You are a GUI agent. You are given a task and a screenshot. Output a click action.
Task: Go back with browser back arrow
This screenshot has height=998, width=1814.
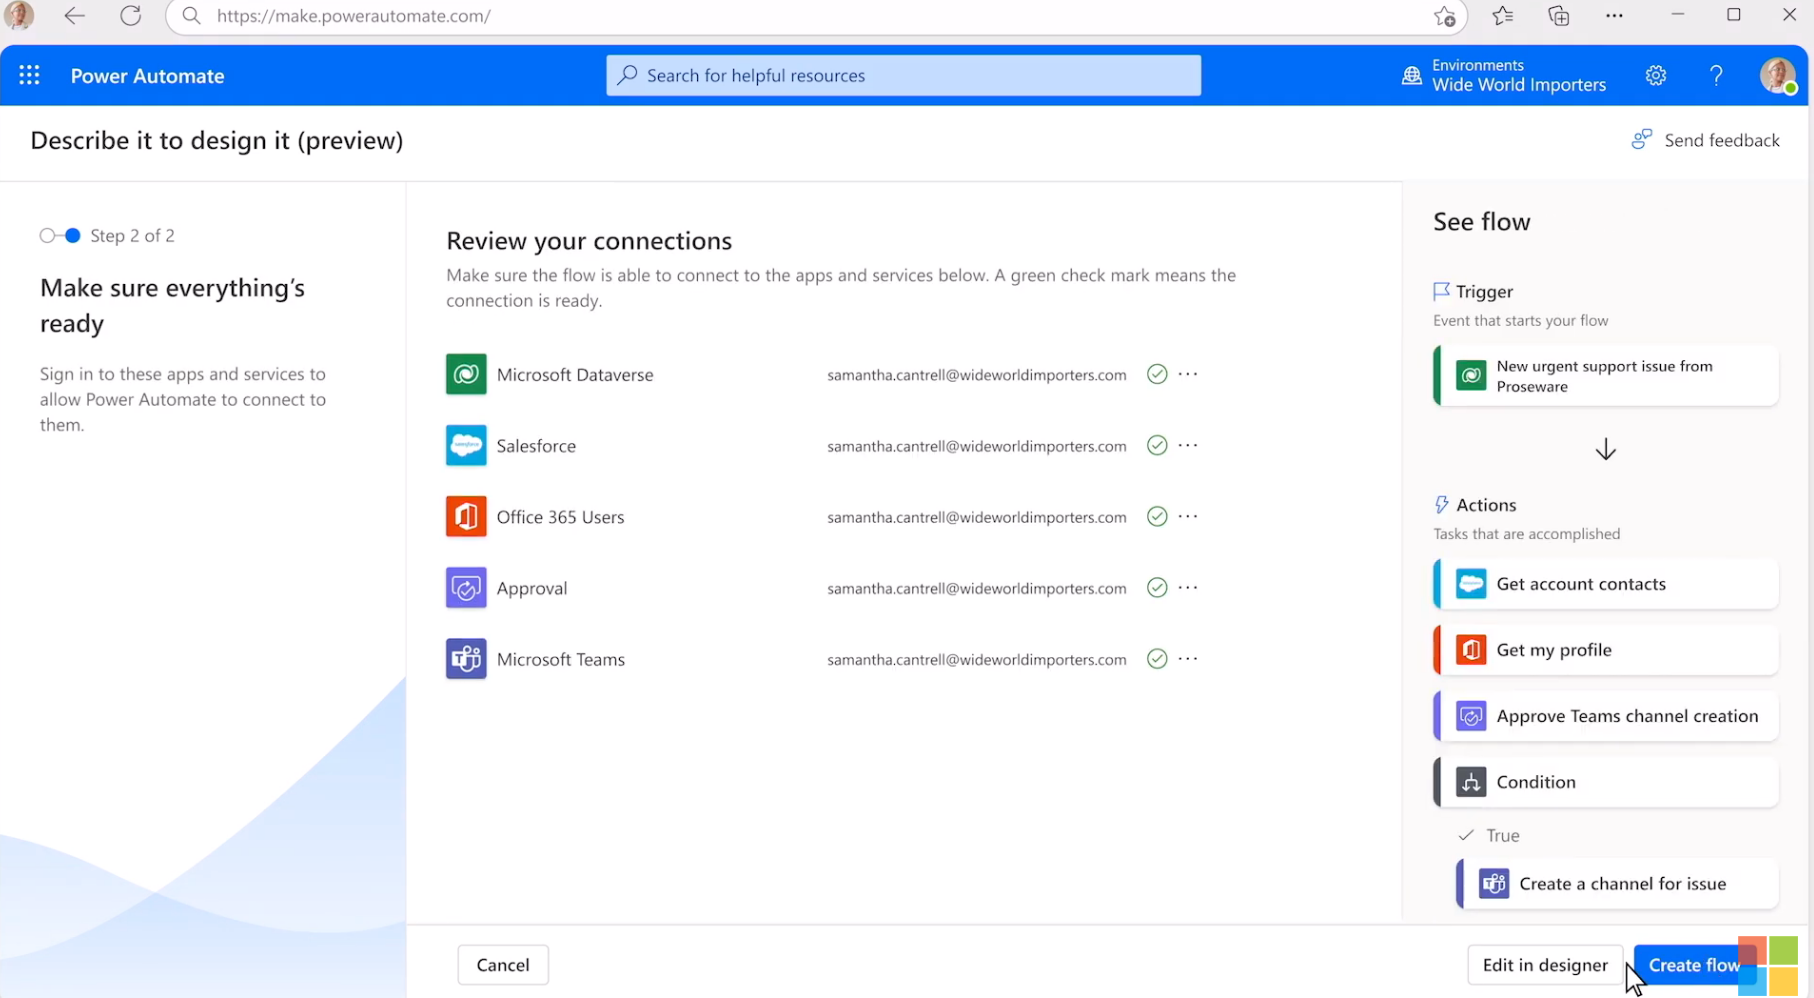75,16
